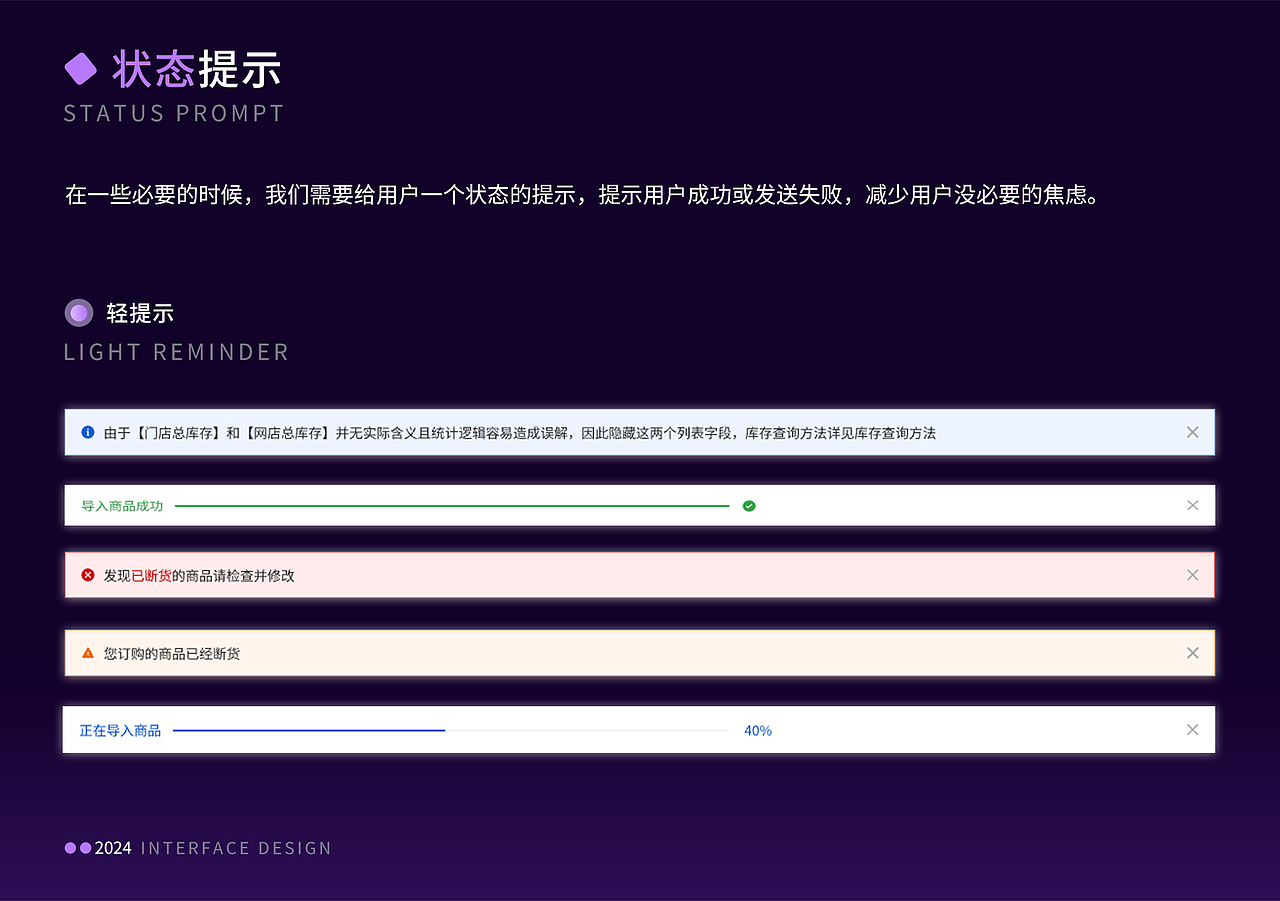Viewport: 1280px width, 901px height.
Task: Click the purple diamond icon beside 状态提示
Action: [83, 68]
